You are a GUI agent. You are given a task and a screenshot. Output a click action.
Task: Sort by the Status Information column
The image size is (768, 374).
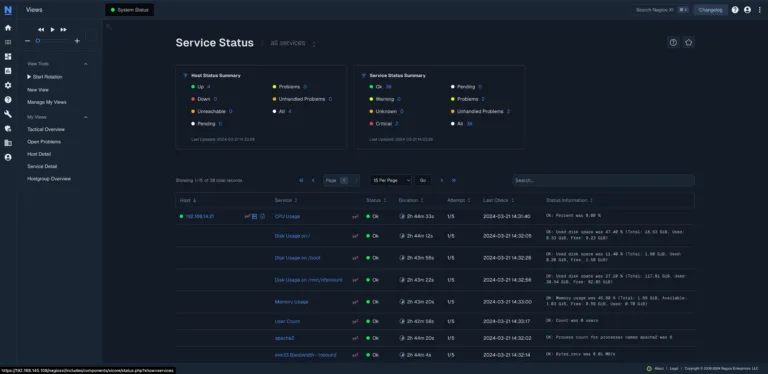point(570,201)
